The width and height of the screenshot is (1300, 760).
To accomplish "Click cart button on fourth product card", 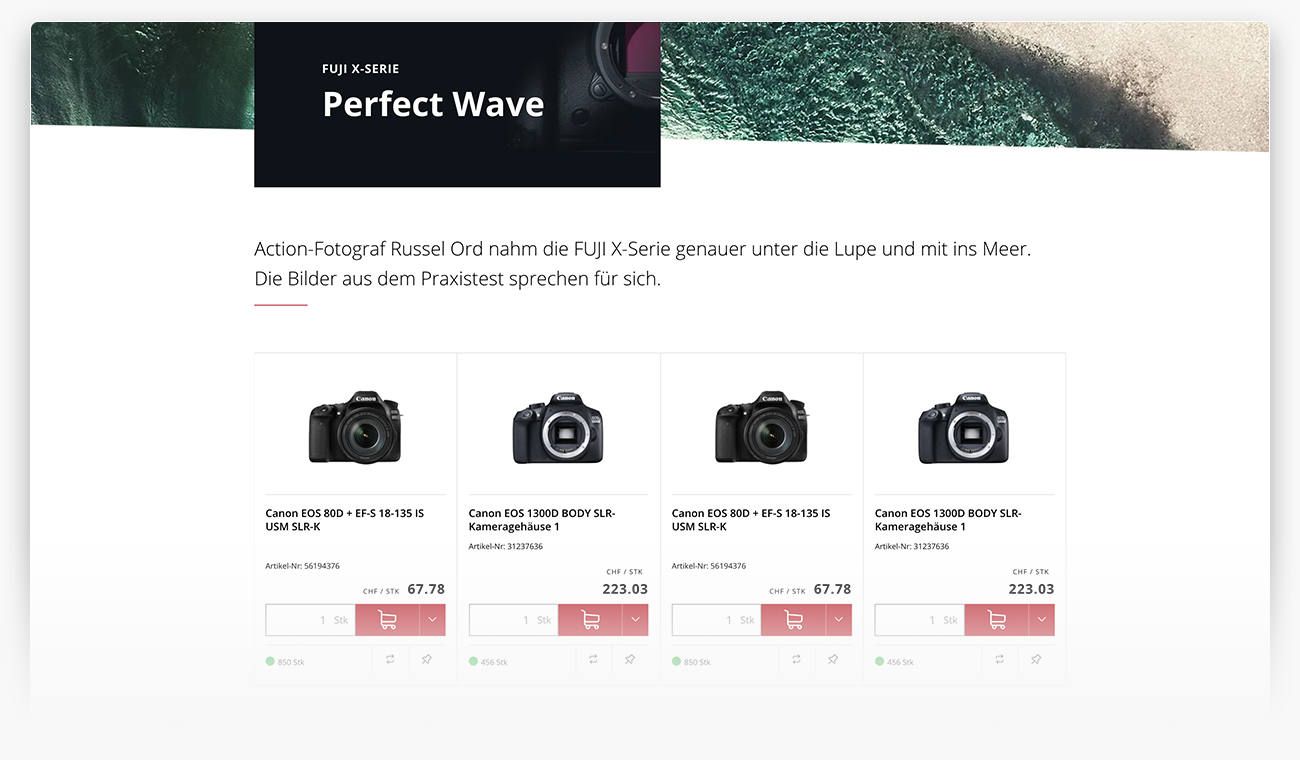I will (996, 620).
